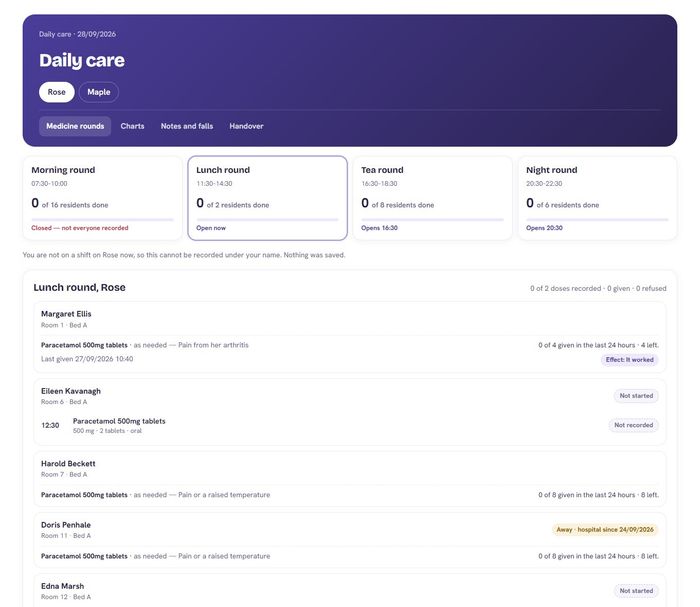Screen dimensions: 700x607
Task: Go to the Handover tab
Action: [x=246, y=126]
